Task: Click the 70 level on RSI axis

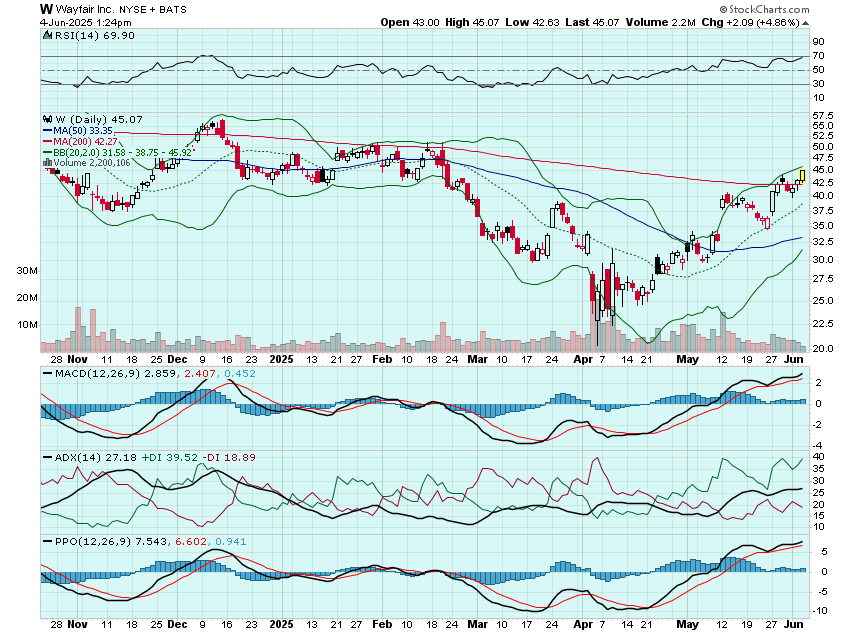Action: [x=819, y=56]
